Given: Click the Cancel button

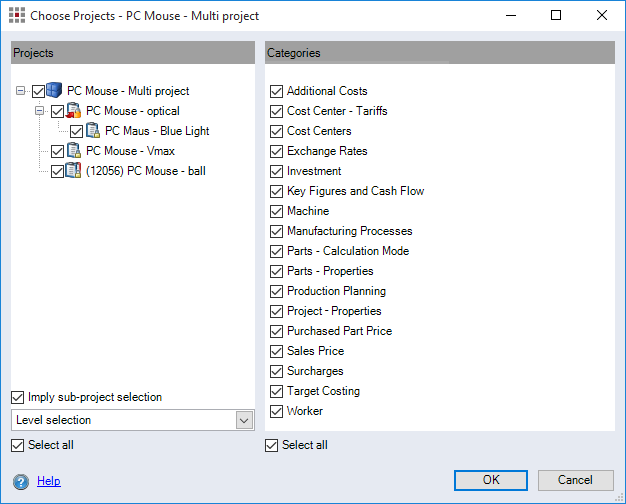Looking at the screenshot, I should coord(575,480).
